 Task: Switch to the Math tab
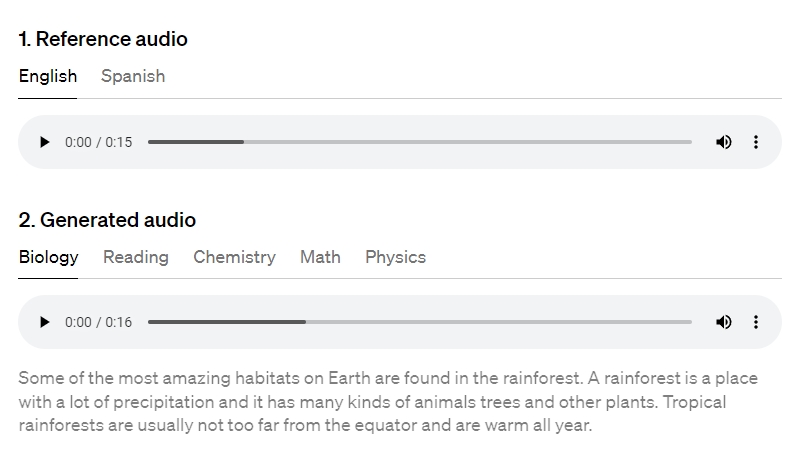(x=320, y=257)
